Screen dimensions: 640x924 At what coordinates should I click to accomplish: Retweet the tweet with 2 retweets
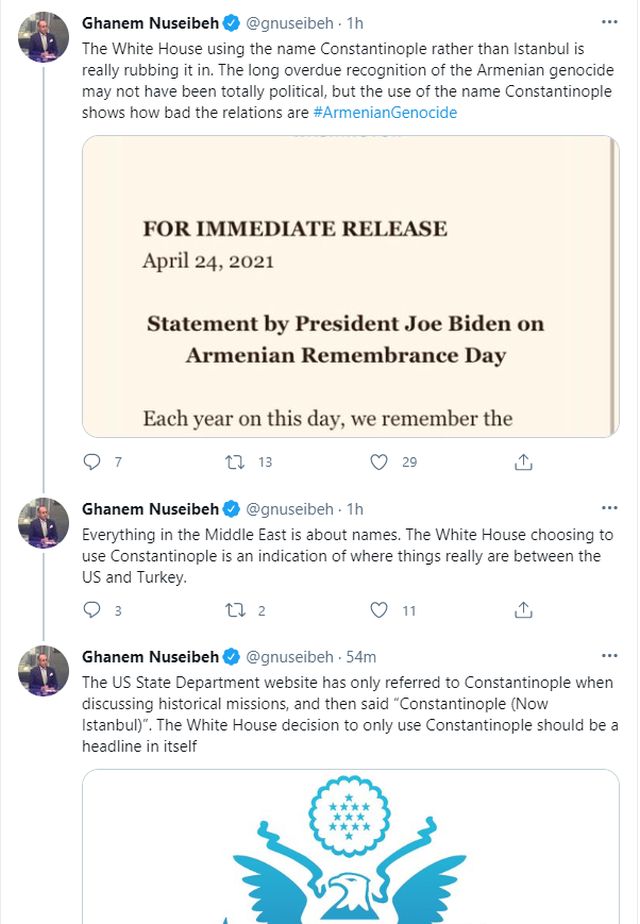click(236, 610)
